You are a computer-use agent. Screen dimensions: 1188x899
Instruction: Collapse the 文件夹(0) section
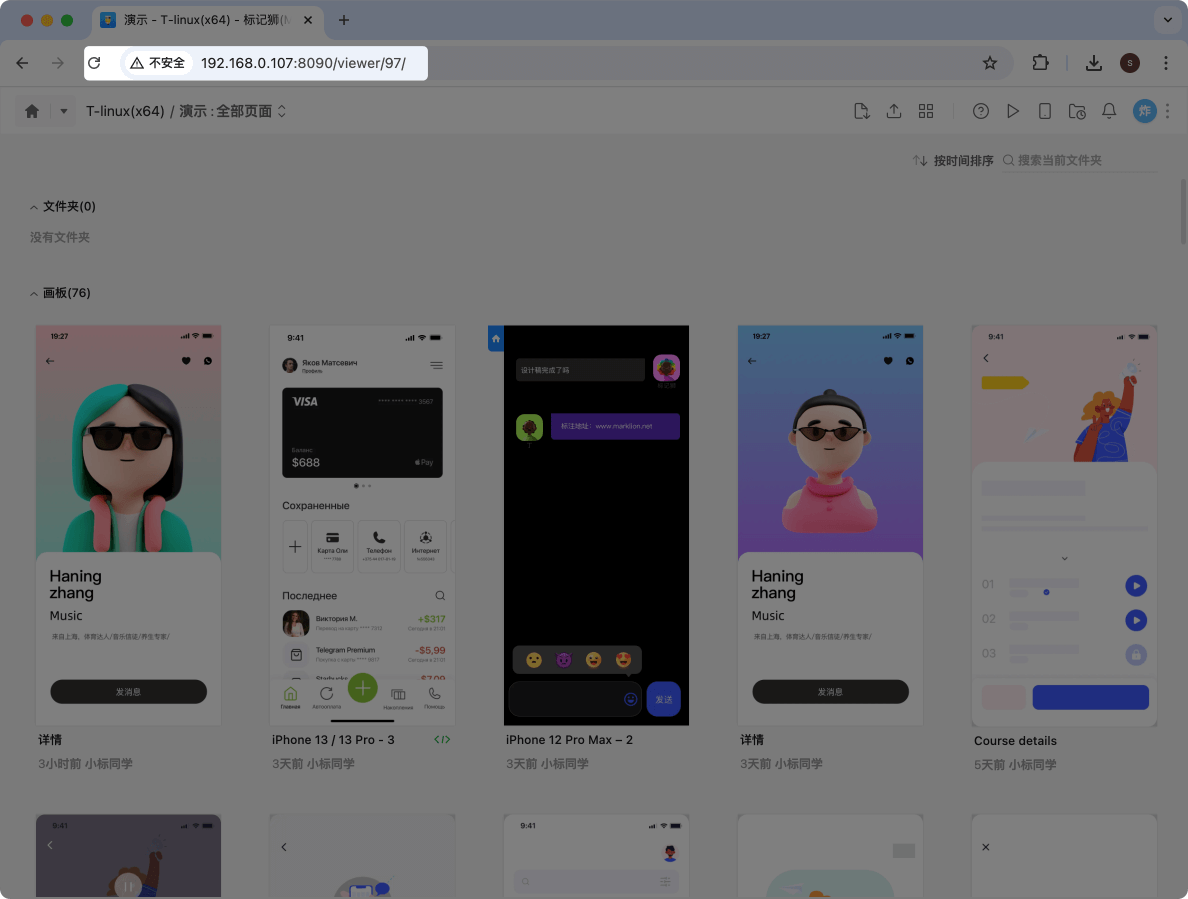click(x=34, y=206)
